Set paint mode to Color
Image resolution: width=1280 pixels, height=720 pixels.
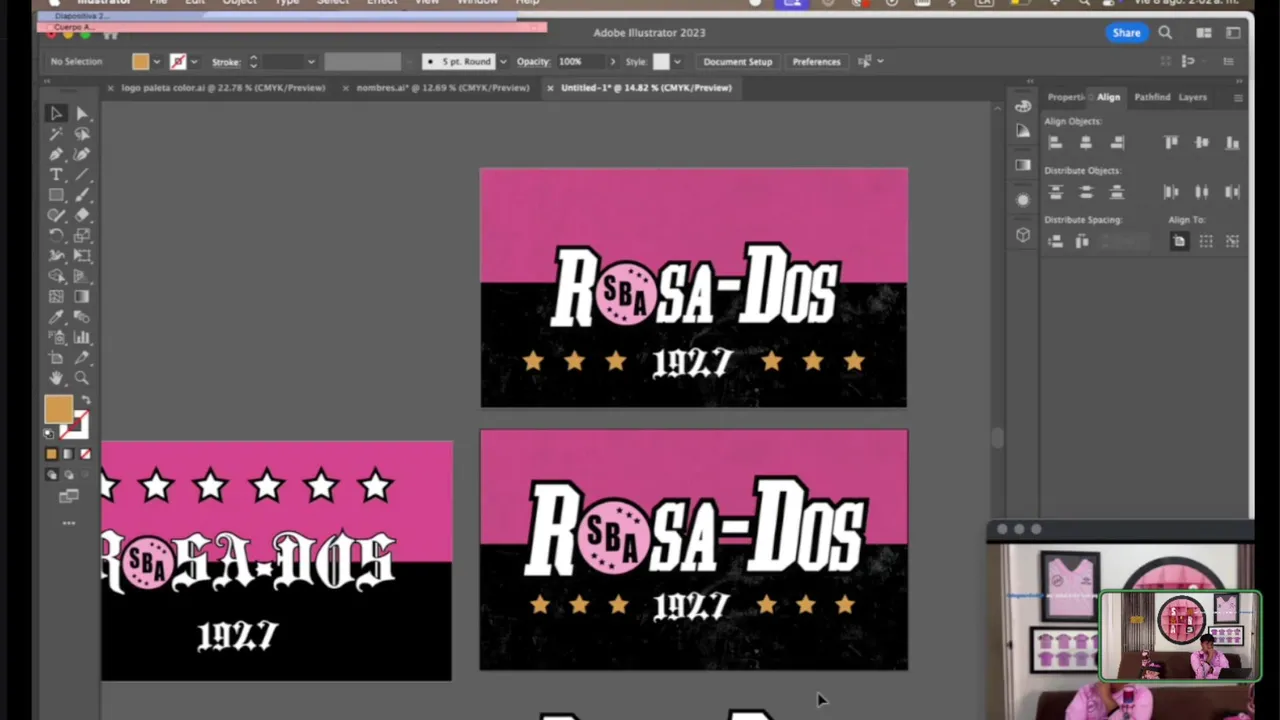pyautogui.click(x=52, y=454)
